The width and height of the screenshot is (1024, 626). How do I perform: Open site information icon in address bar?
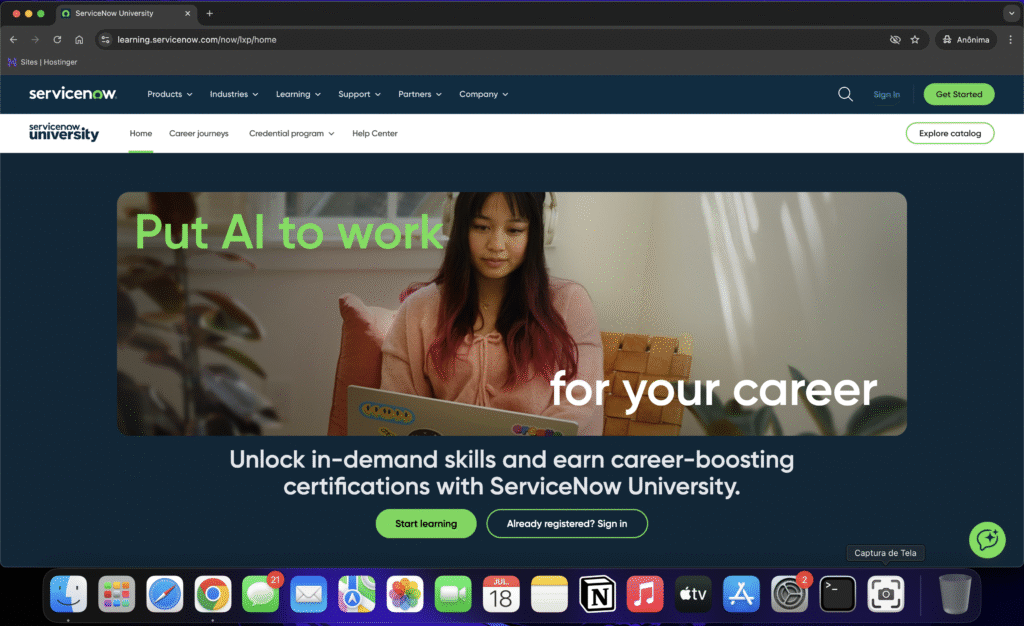(x=105, y=40)
